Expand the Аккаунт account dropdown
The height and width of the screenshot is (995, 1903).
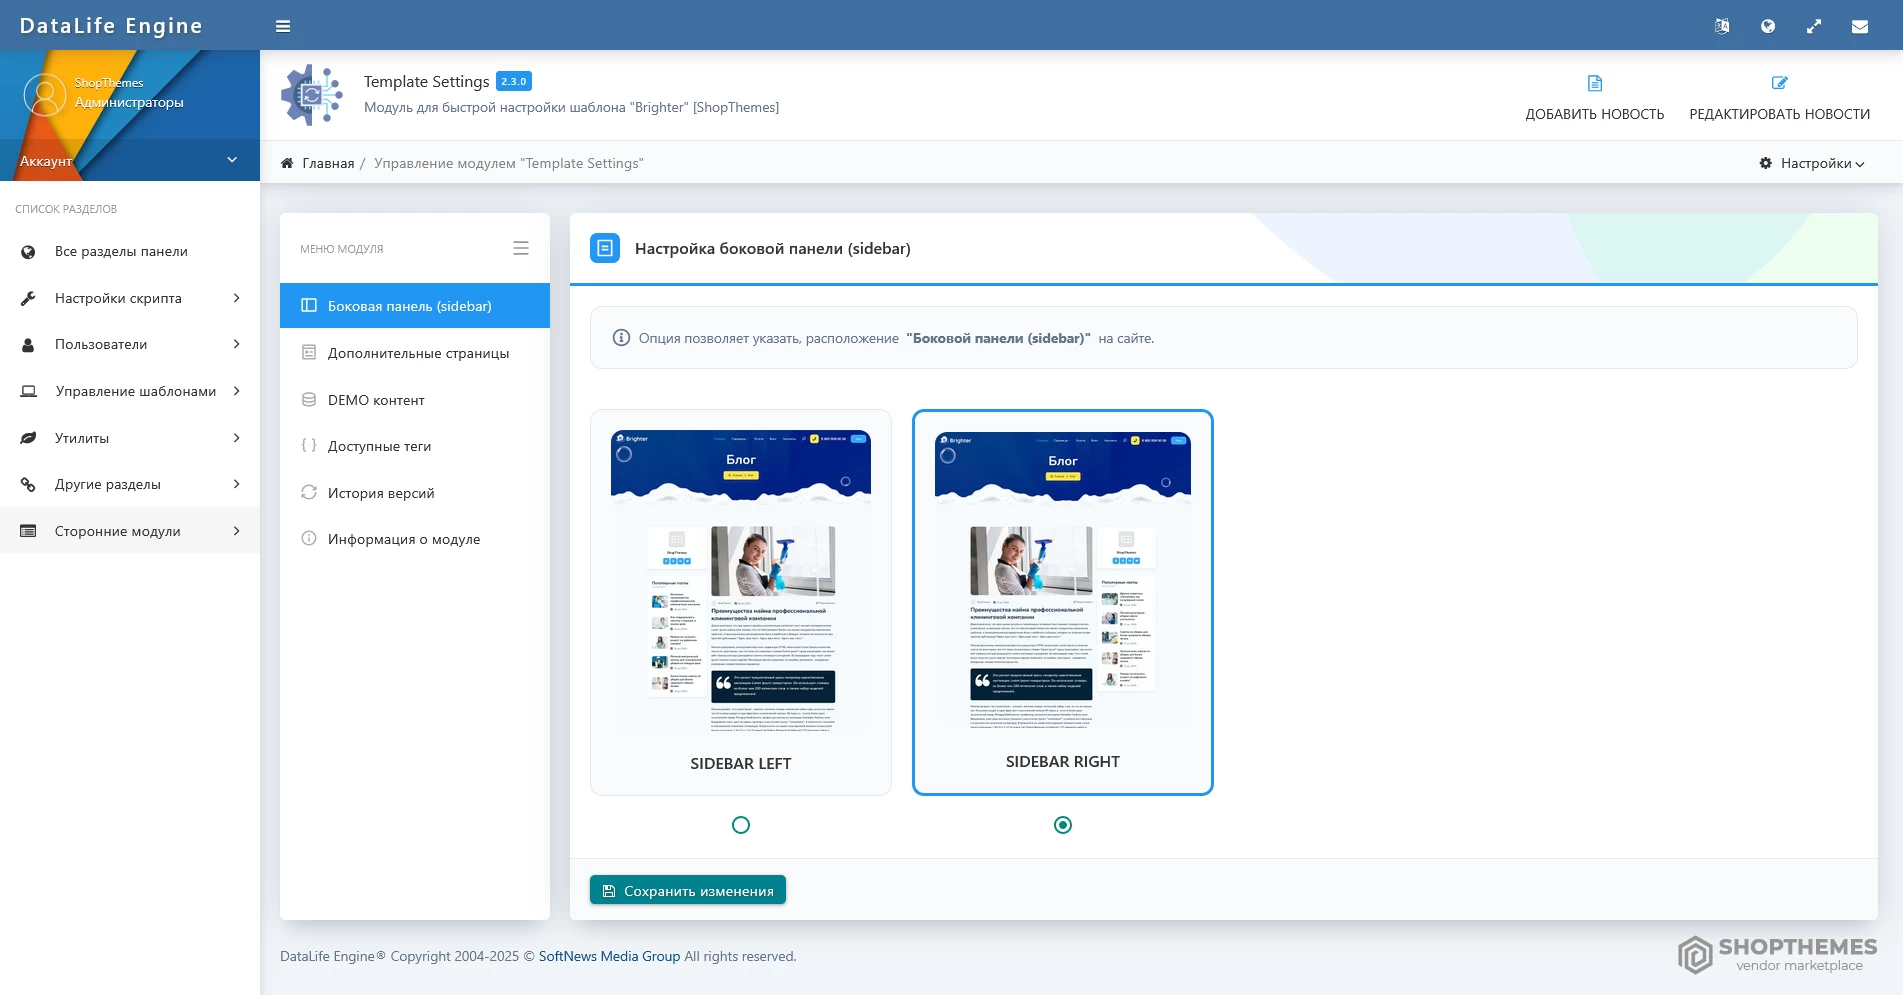[x=231, y=160]
